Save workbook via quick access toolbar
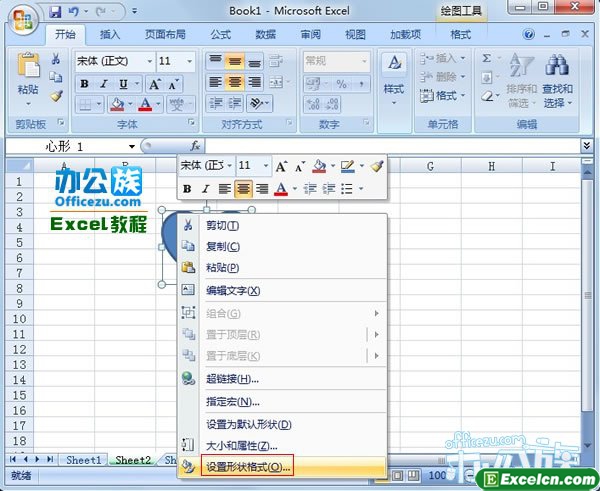This screenshot has width=600, height=491. (x=55, y=12)
